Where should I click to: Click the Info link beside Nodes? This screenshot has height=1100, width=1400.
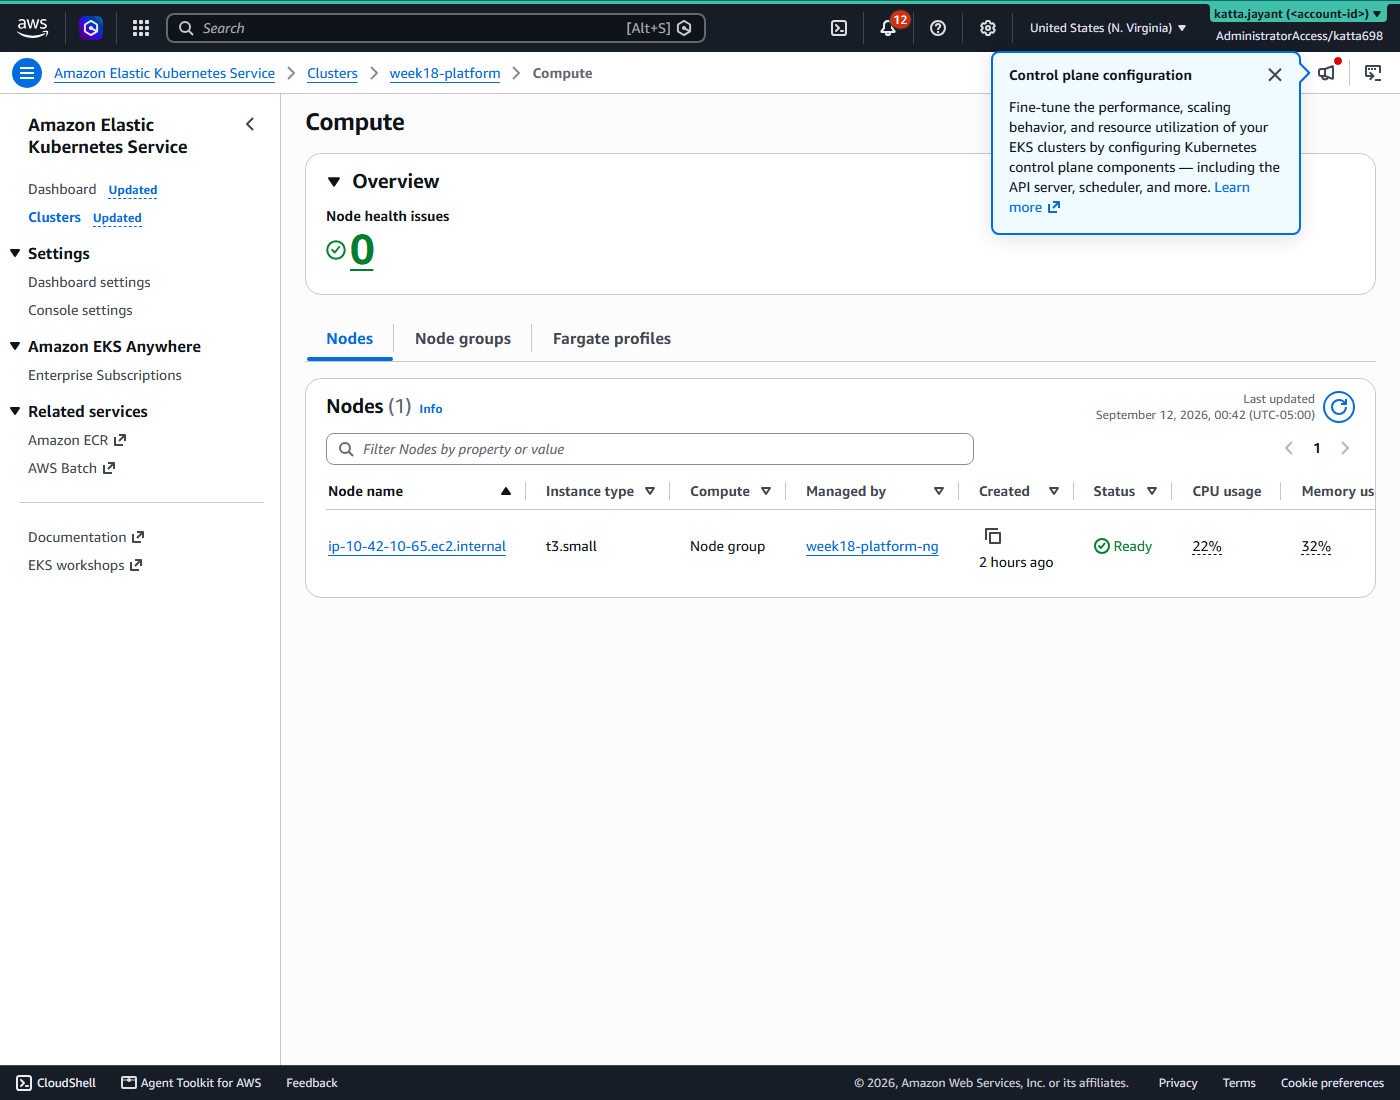coord(431,409)
